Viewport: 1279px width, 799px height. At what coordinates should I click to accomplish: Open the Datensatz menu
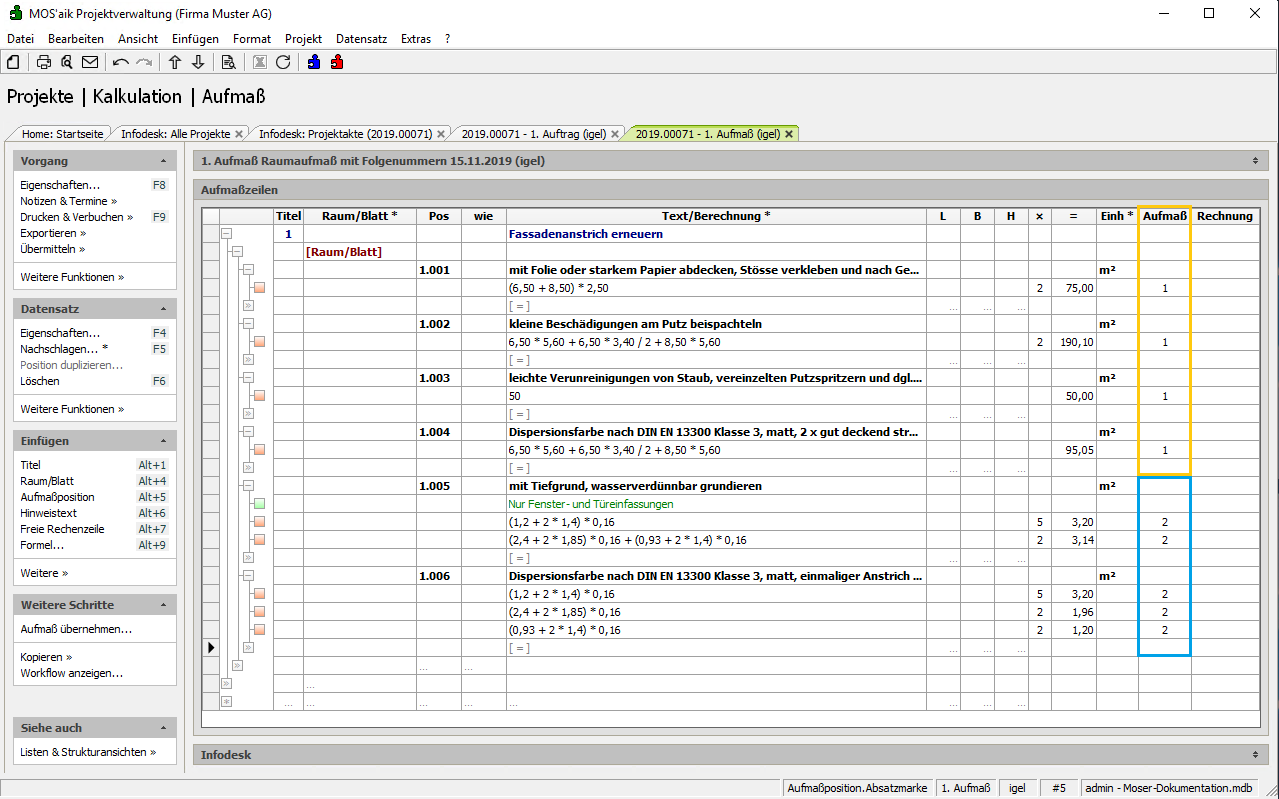click(361, 39)
